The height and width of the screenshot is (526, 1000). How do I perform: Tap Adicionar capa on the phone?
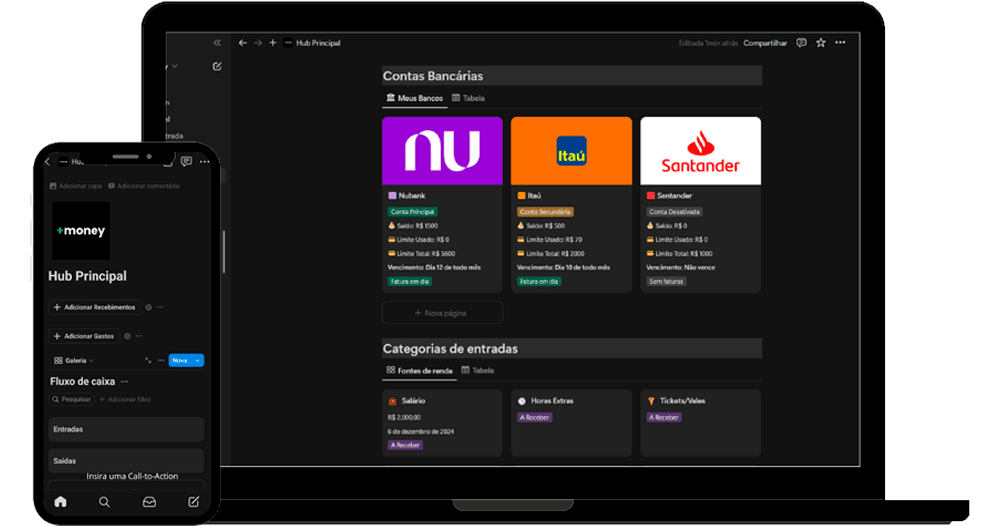pos(76,186)
